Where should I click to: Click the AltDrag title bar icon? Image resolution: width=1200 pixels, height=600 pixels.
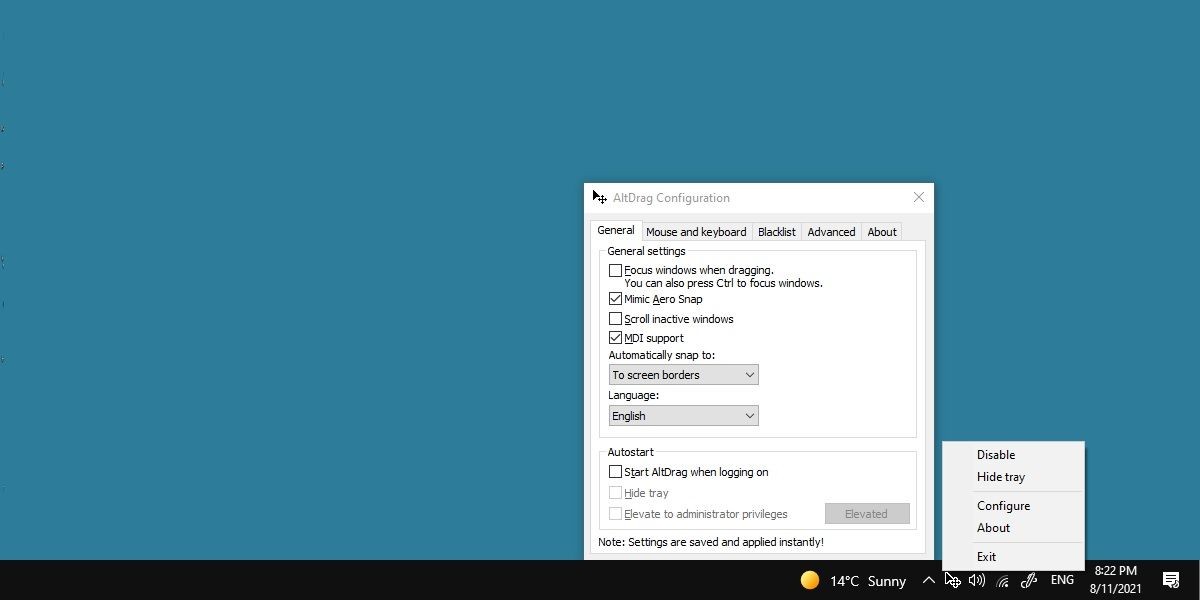click(x=599, y=197)
